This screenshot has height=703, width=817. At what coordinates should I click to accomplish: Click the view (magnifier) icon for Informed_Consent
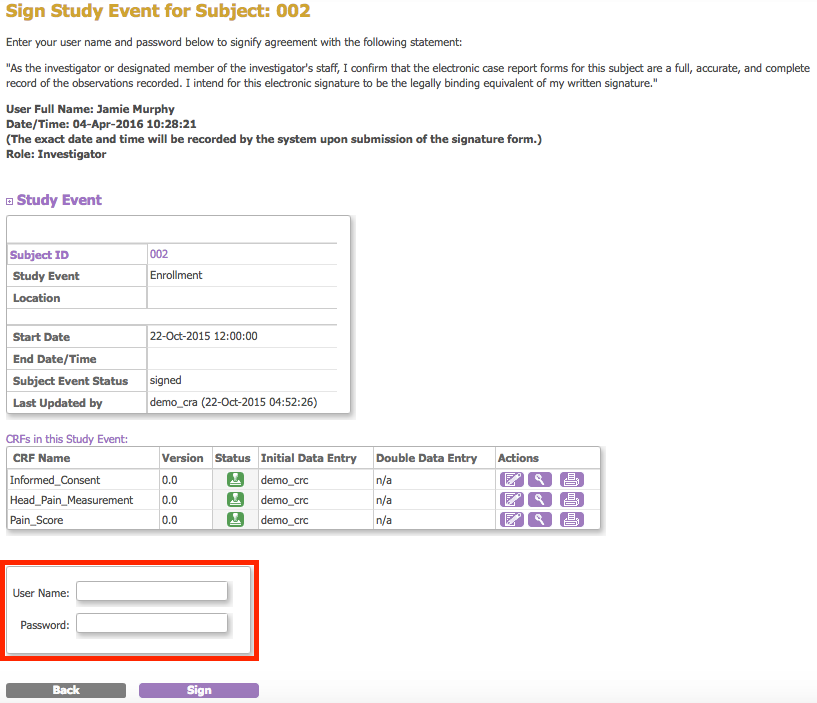540,480
